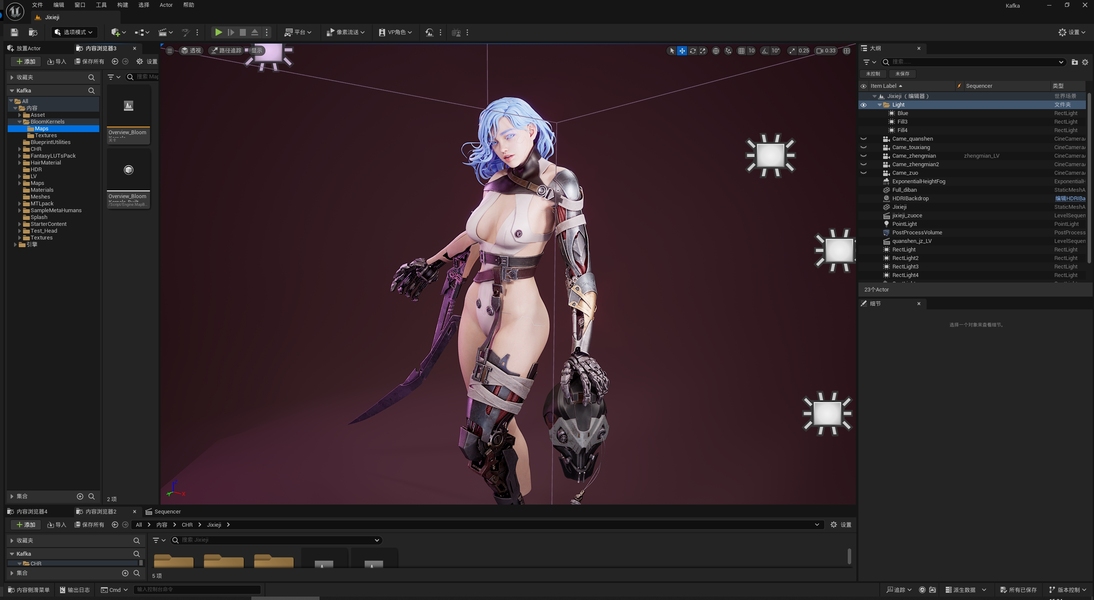Toggle world/local coordinate globe icon

click(716, 50)
